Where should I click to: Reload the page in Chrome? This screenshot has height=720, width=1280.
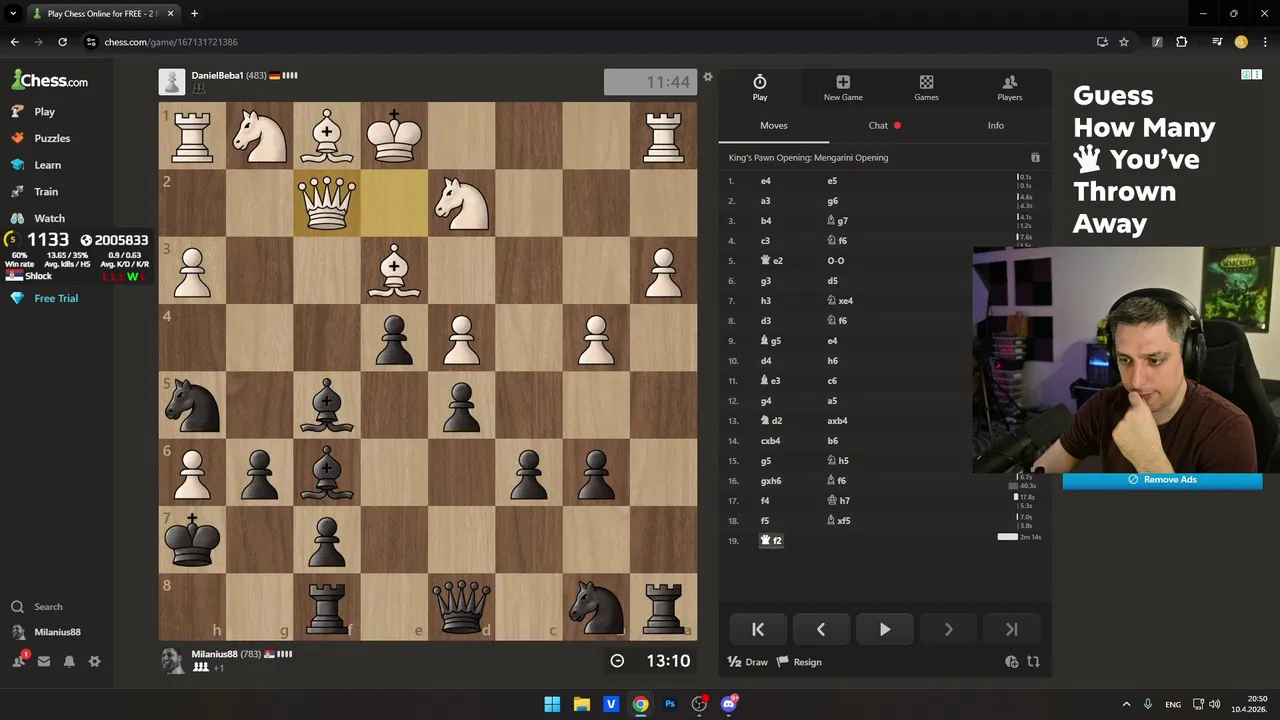click(62, 42)
